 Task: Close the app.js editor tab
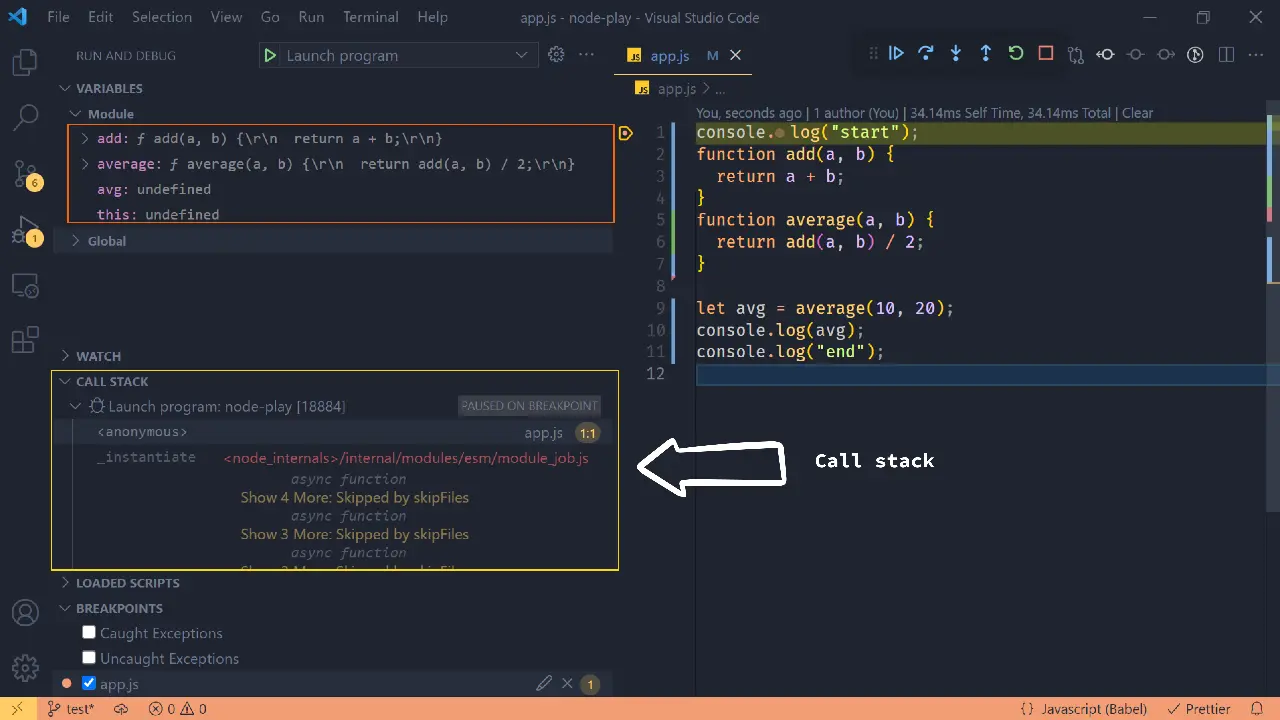[736, 56]
